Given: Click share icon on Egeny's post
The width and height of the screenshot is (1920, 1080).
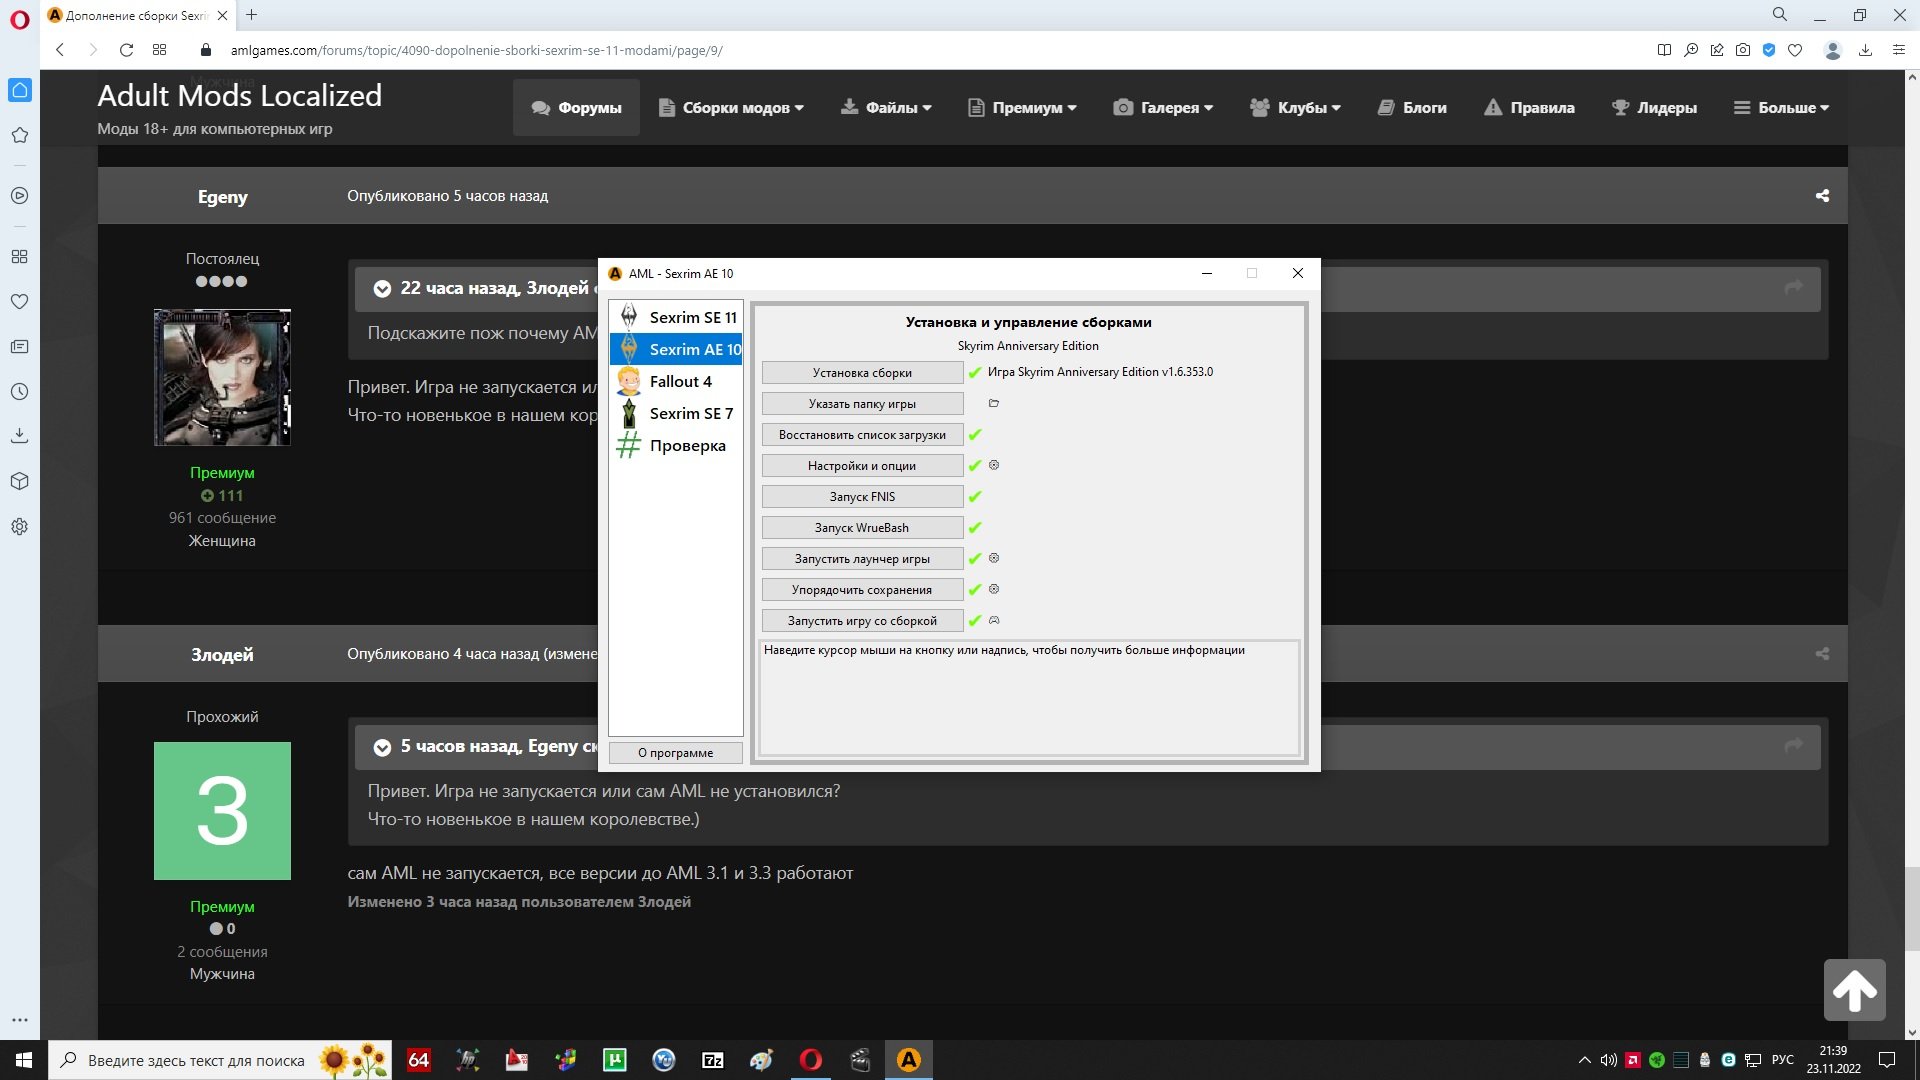Looking at the screenshot, I should (x=1822, y=197).
